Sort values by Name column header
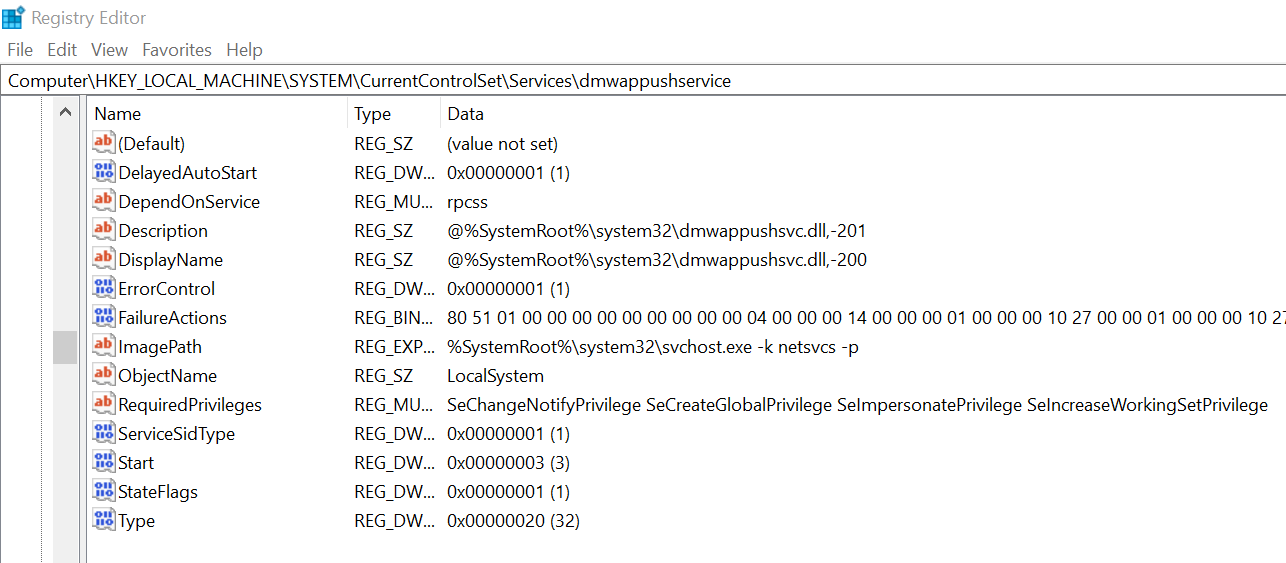Screen dimensions: 1286x563 (118, 114)
